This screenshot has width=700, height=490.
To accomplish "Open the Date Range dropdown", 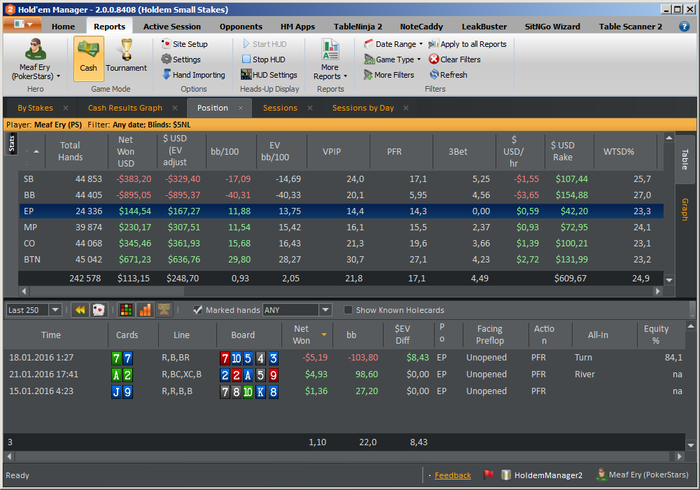I will 393,44.
